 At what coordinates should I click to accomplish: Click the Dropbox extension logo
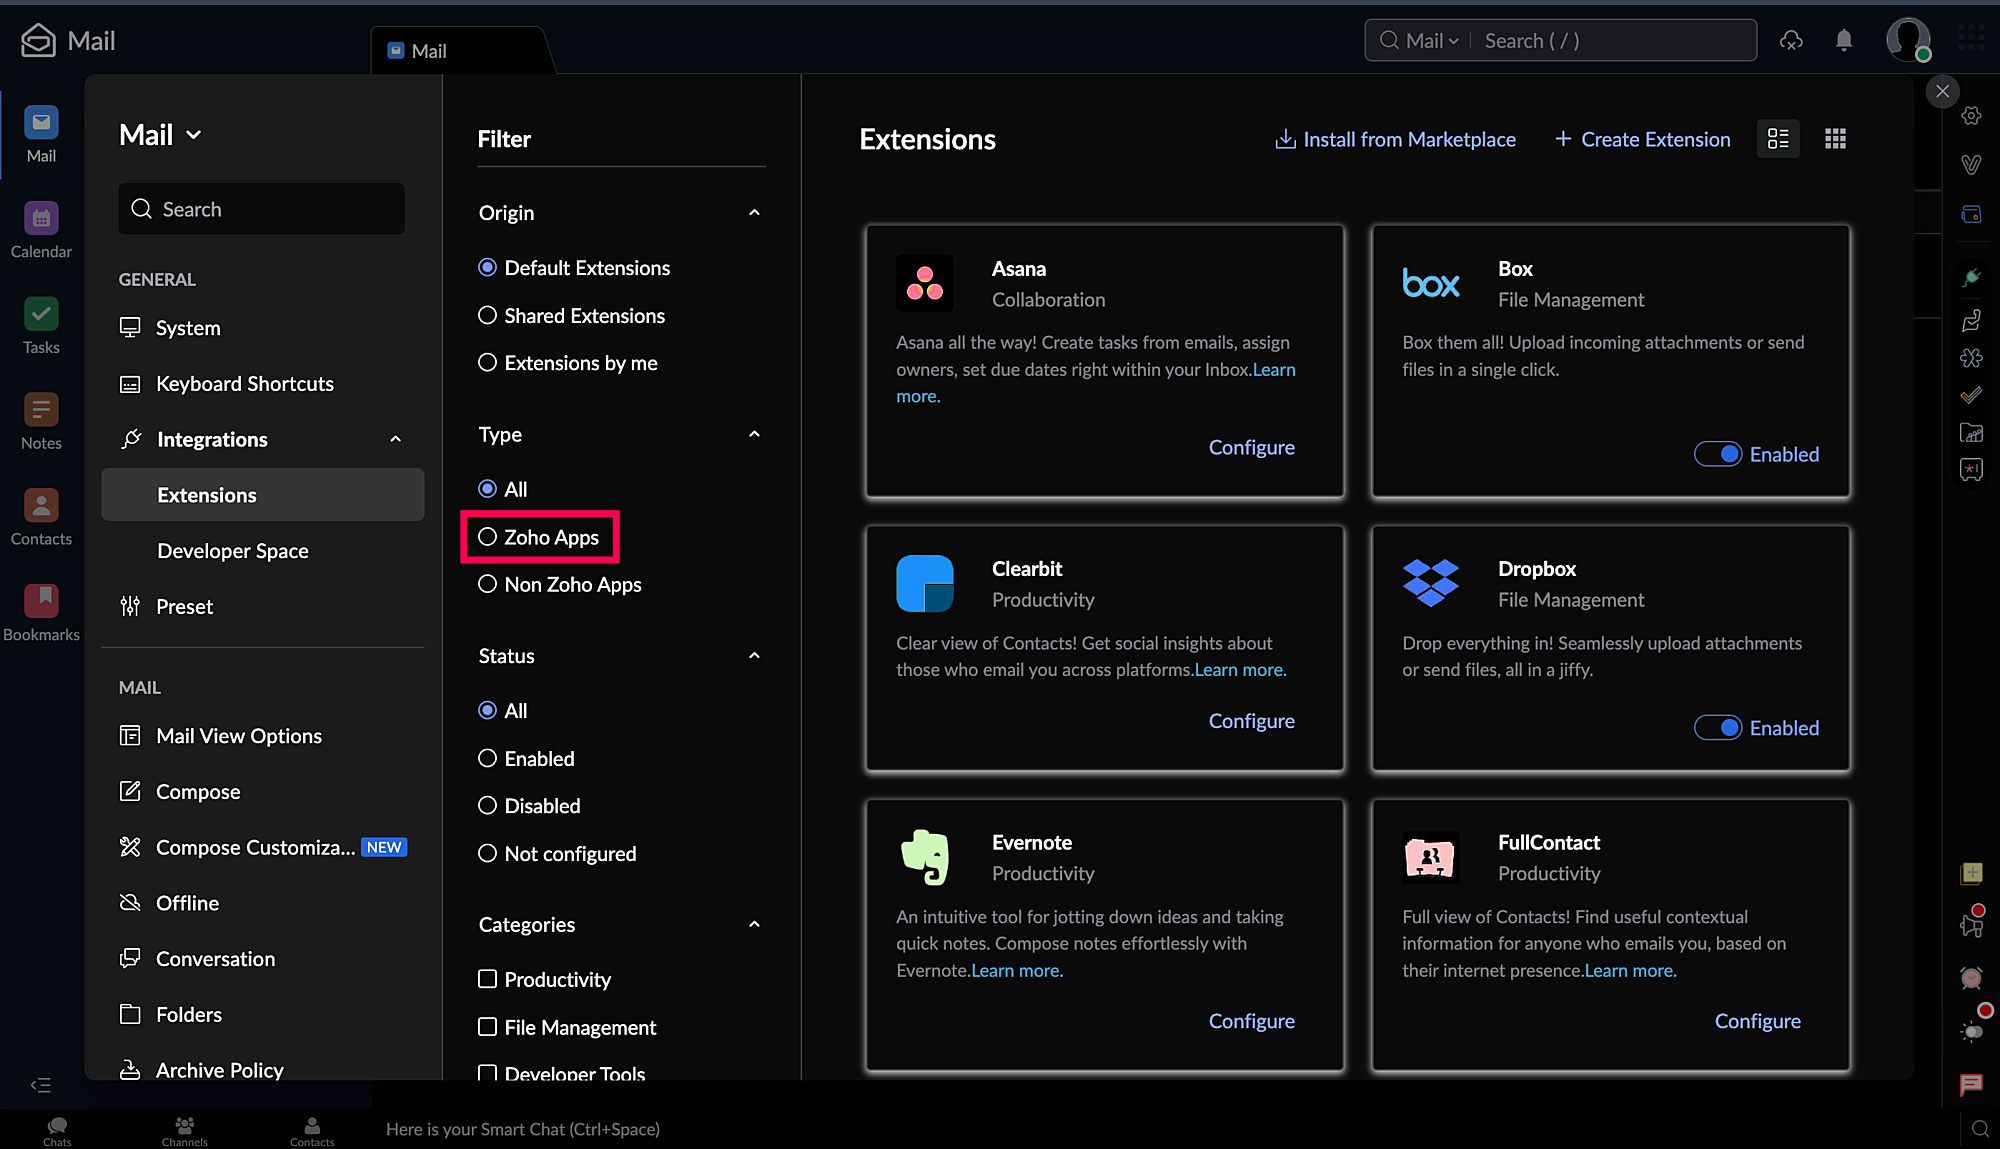coord(1431,583)
